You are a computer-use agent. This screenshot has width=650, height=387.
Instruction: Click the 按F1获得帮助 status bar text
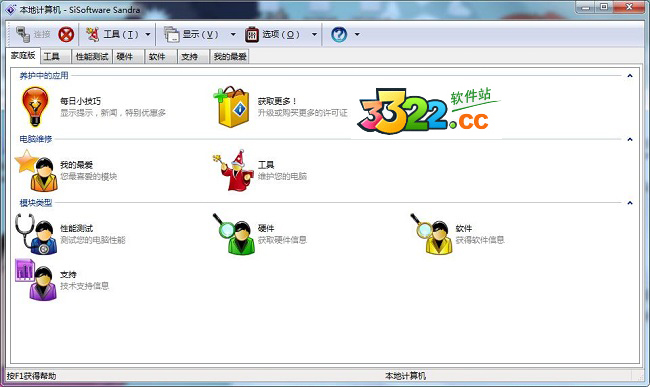click(x=32, y=376)
